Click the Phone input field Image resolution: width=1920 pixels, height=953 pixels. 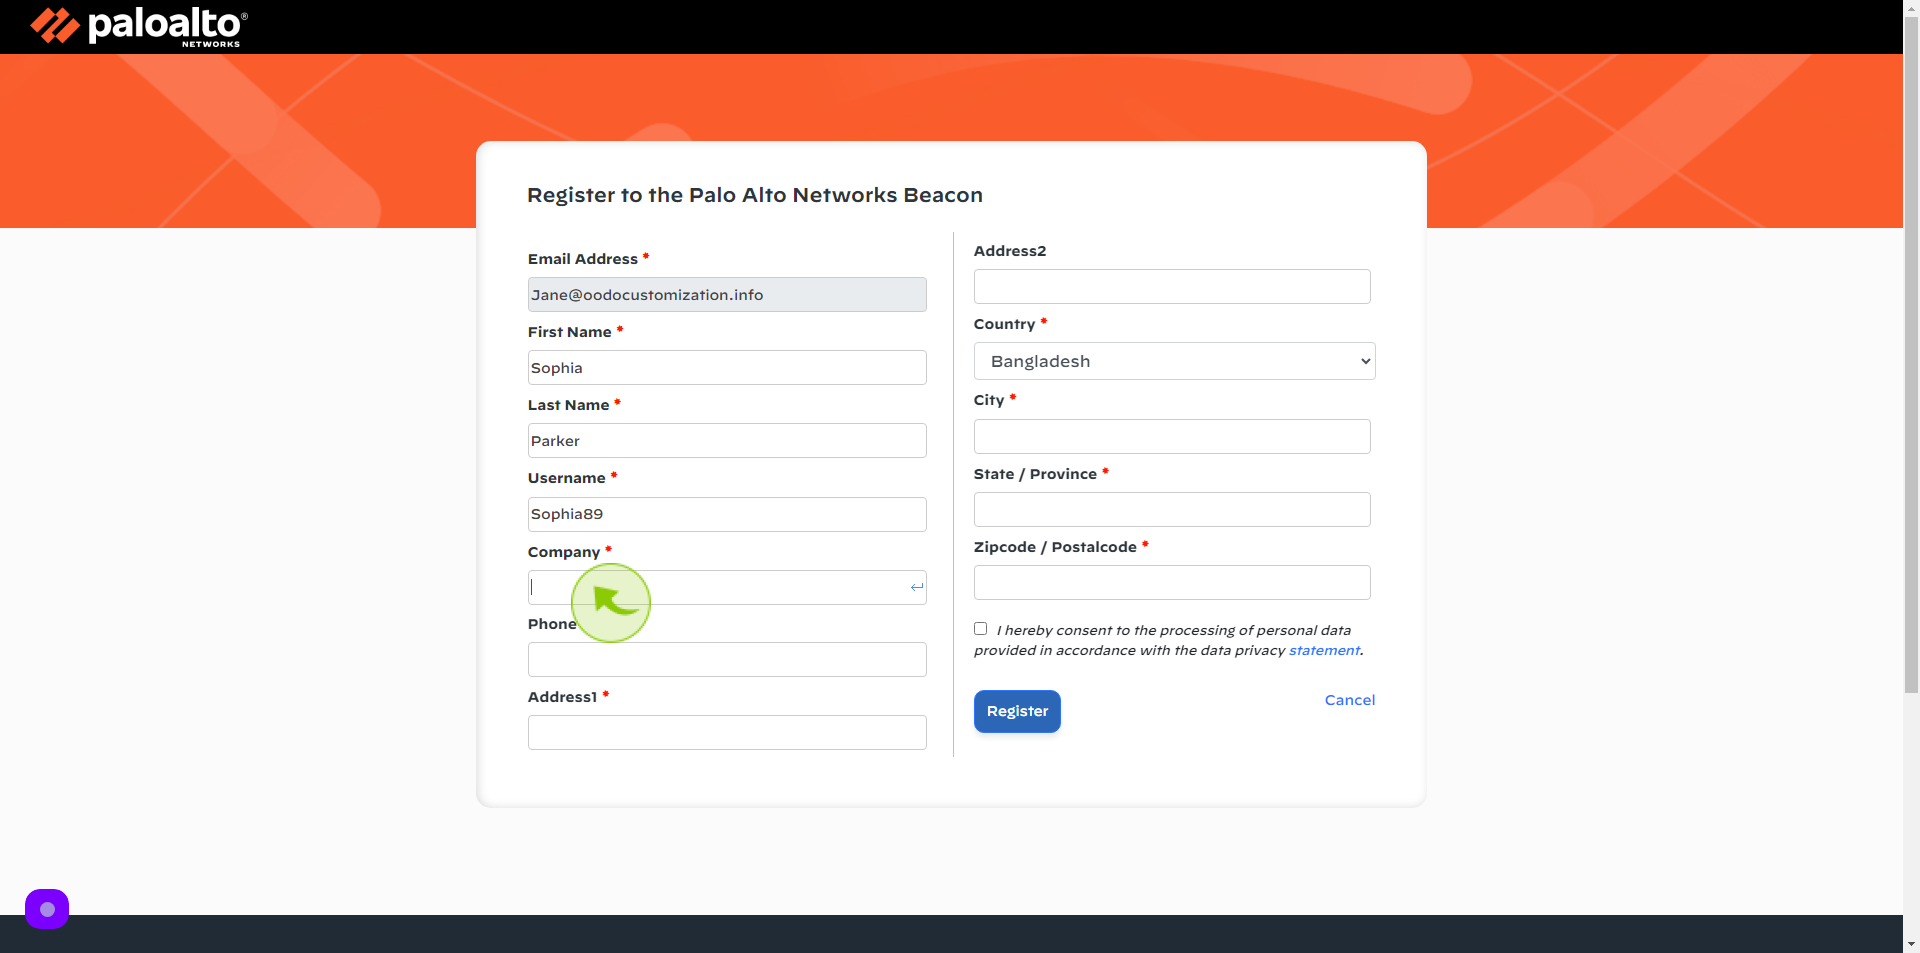pyautogui.click(x=727, y=659)
